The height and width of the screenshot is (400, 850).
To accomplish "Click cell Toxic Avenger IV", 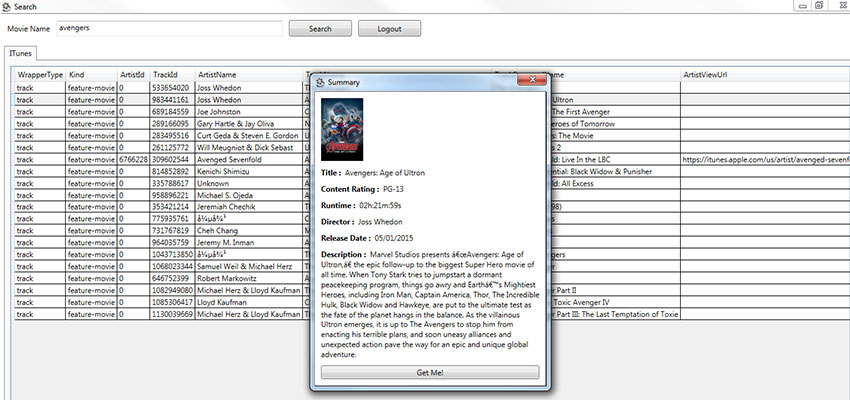I will point(615,302).
